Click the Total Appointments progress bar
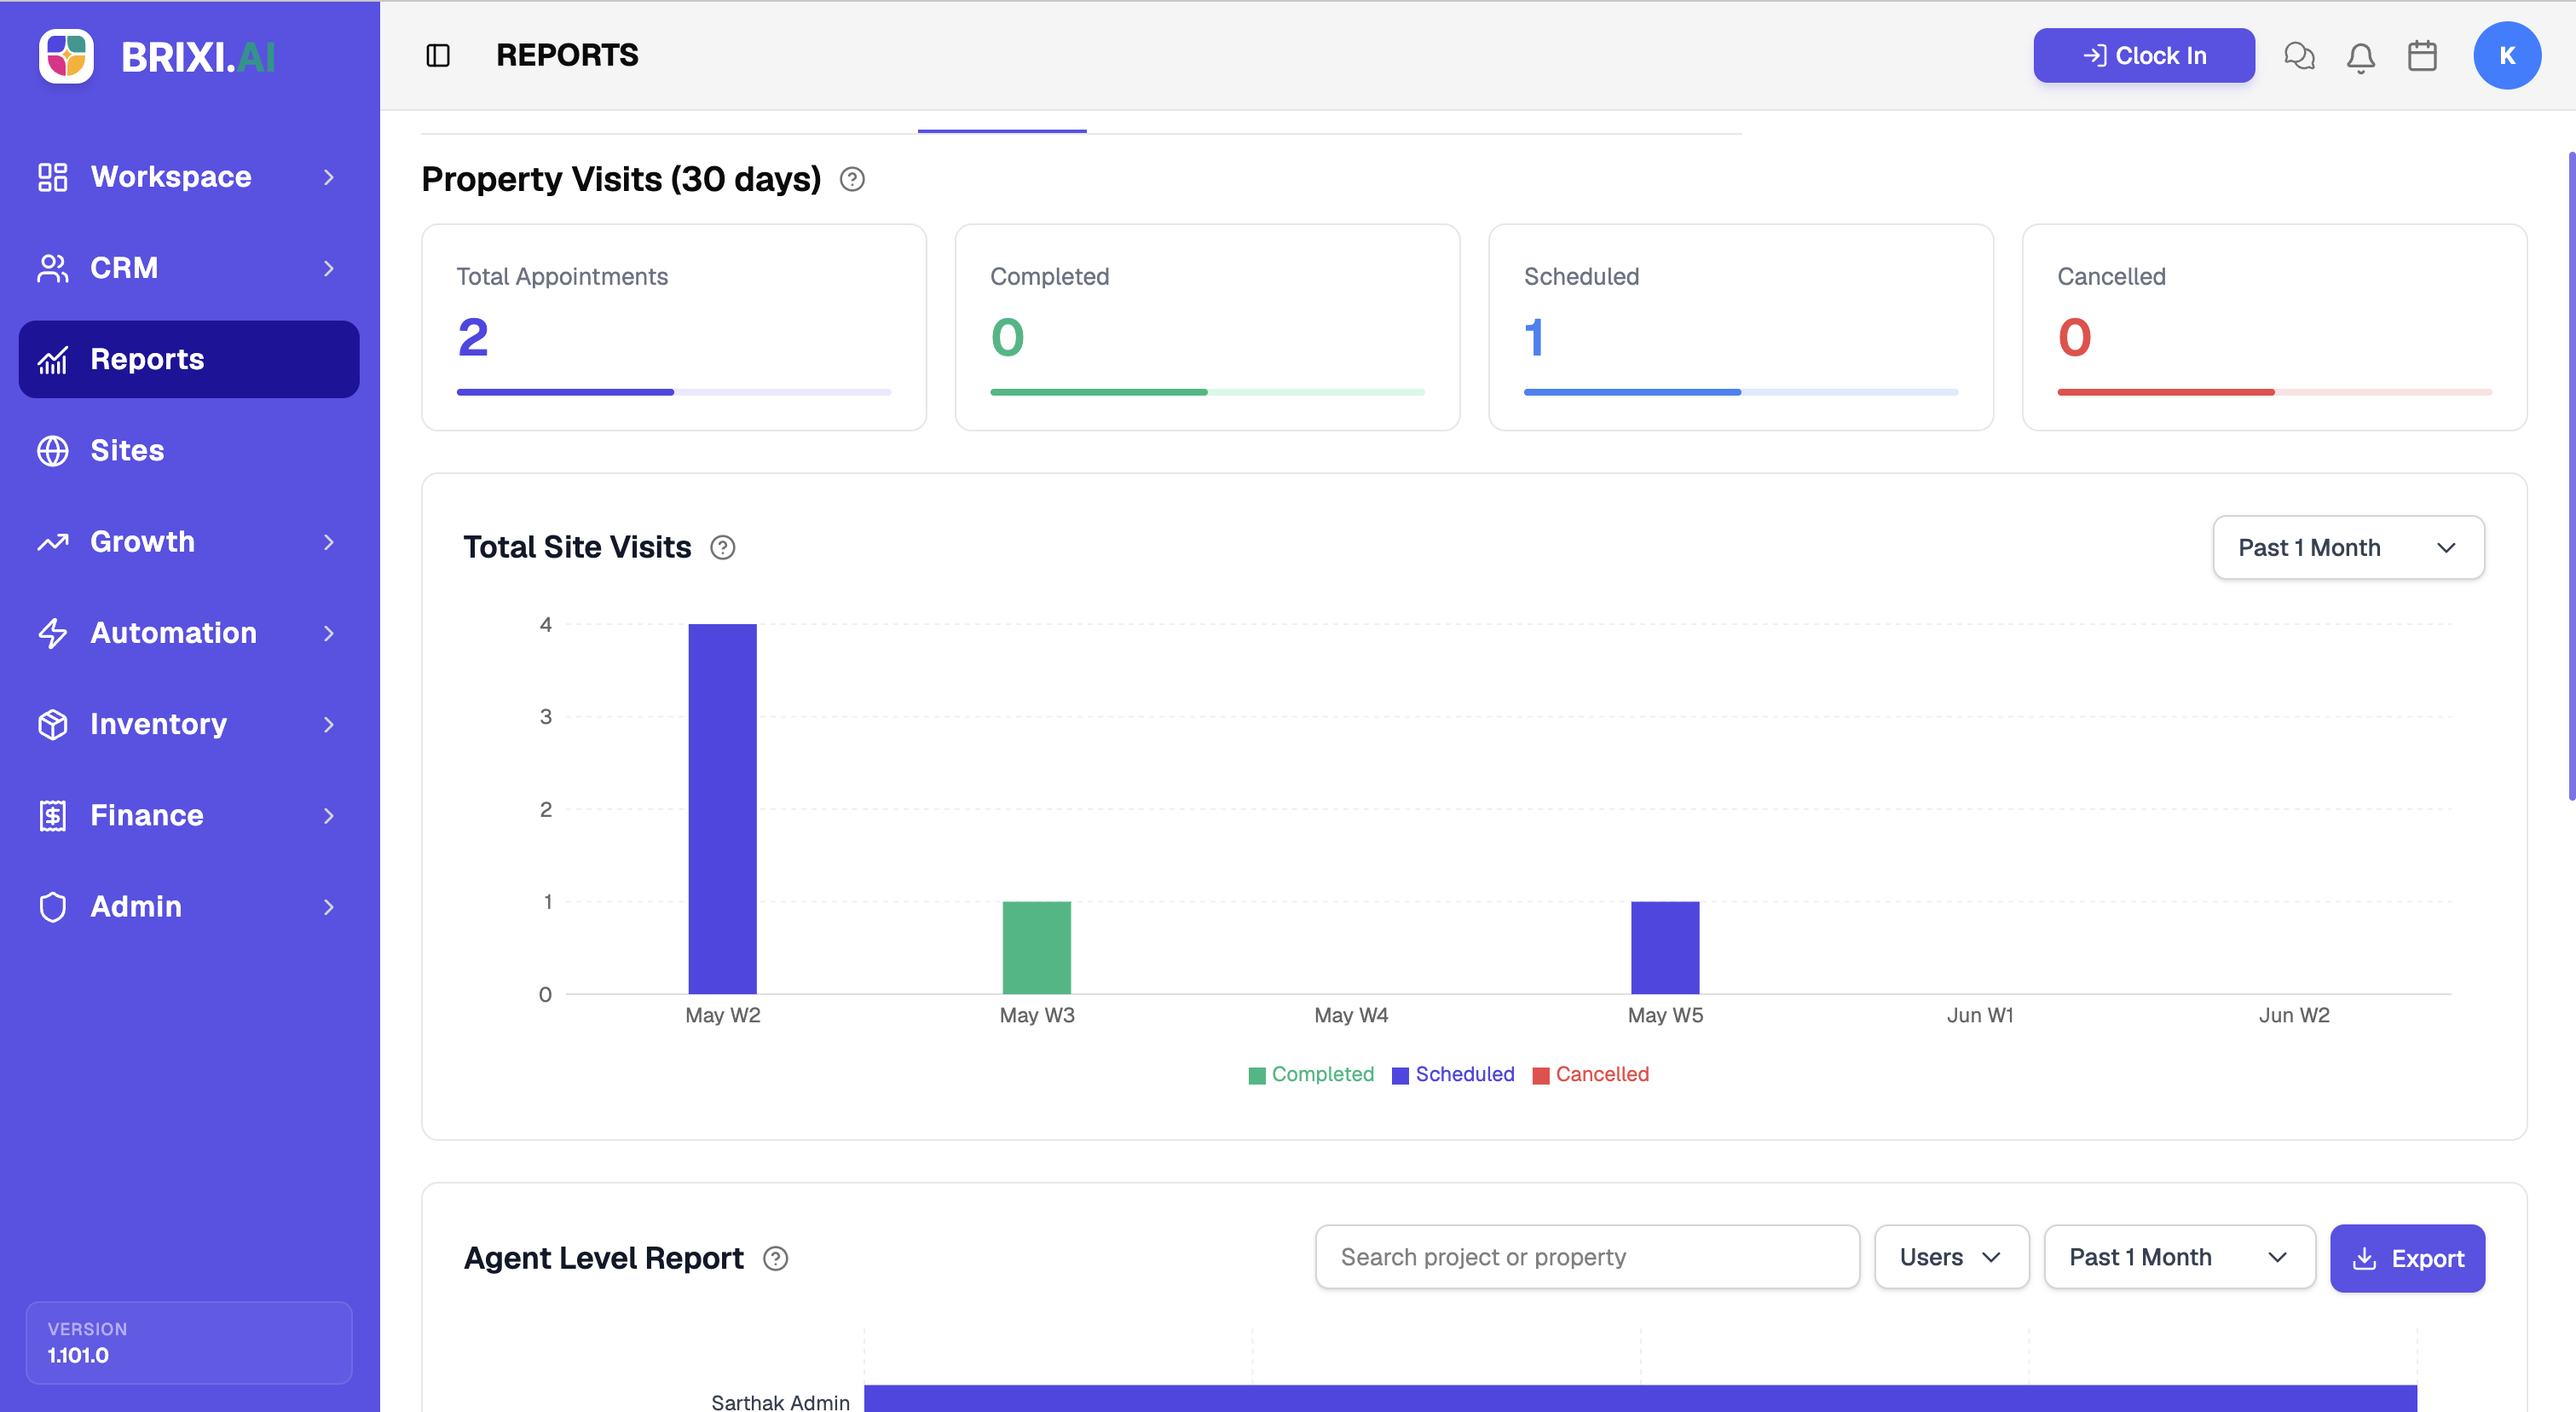Image resolution: width=2576 pixels, height=1412 pixels. tap(673, 392)
